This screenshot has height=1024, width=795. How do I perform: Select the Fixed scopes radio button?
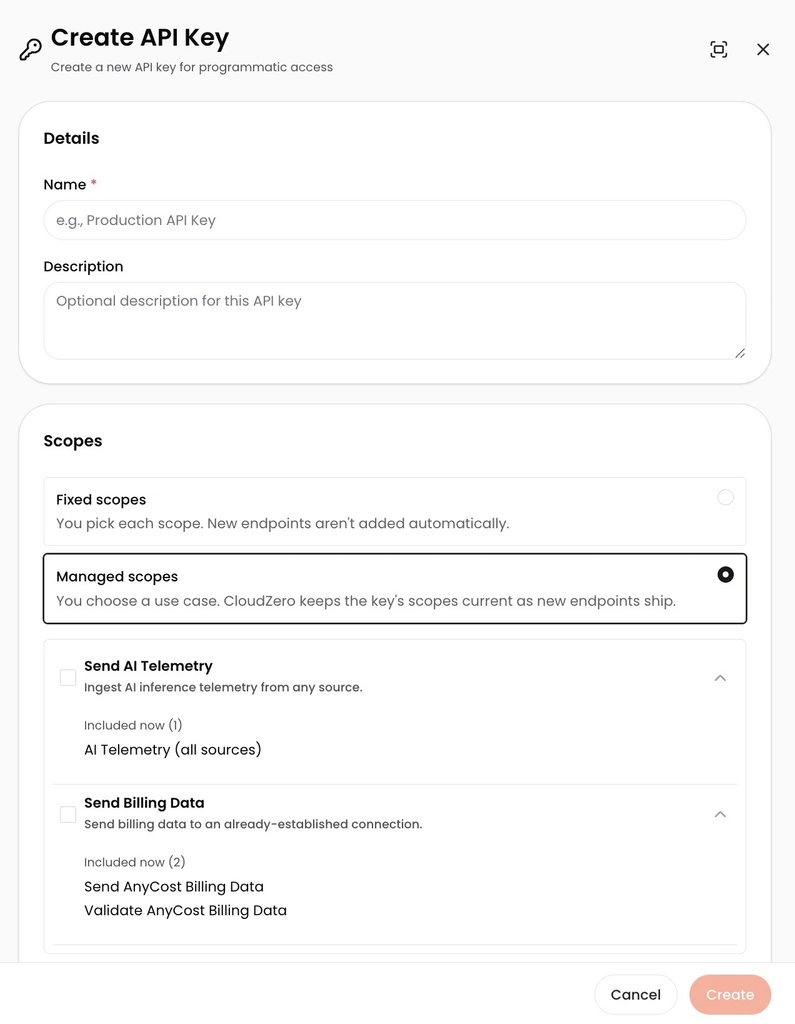coord(725,498)
